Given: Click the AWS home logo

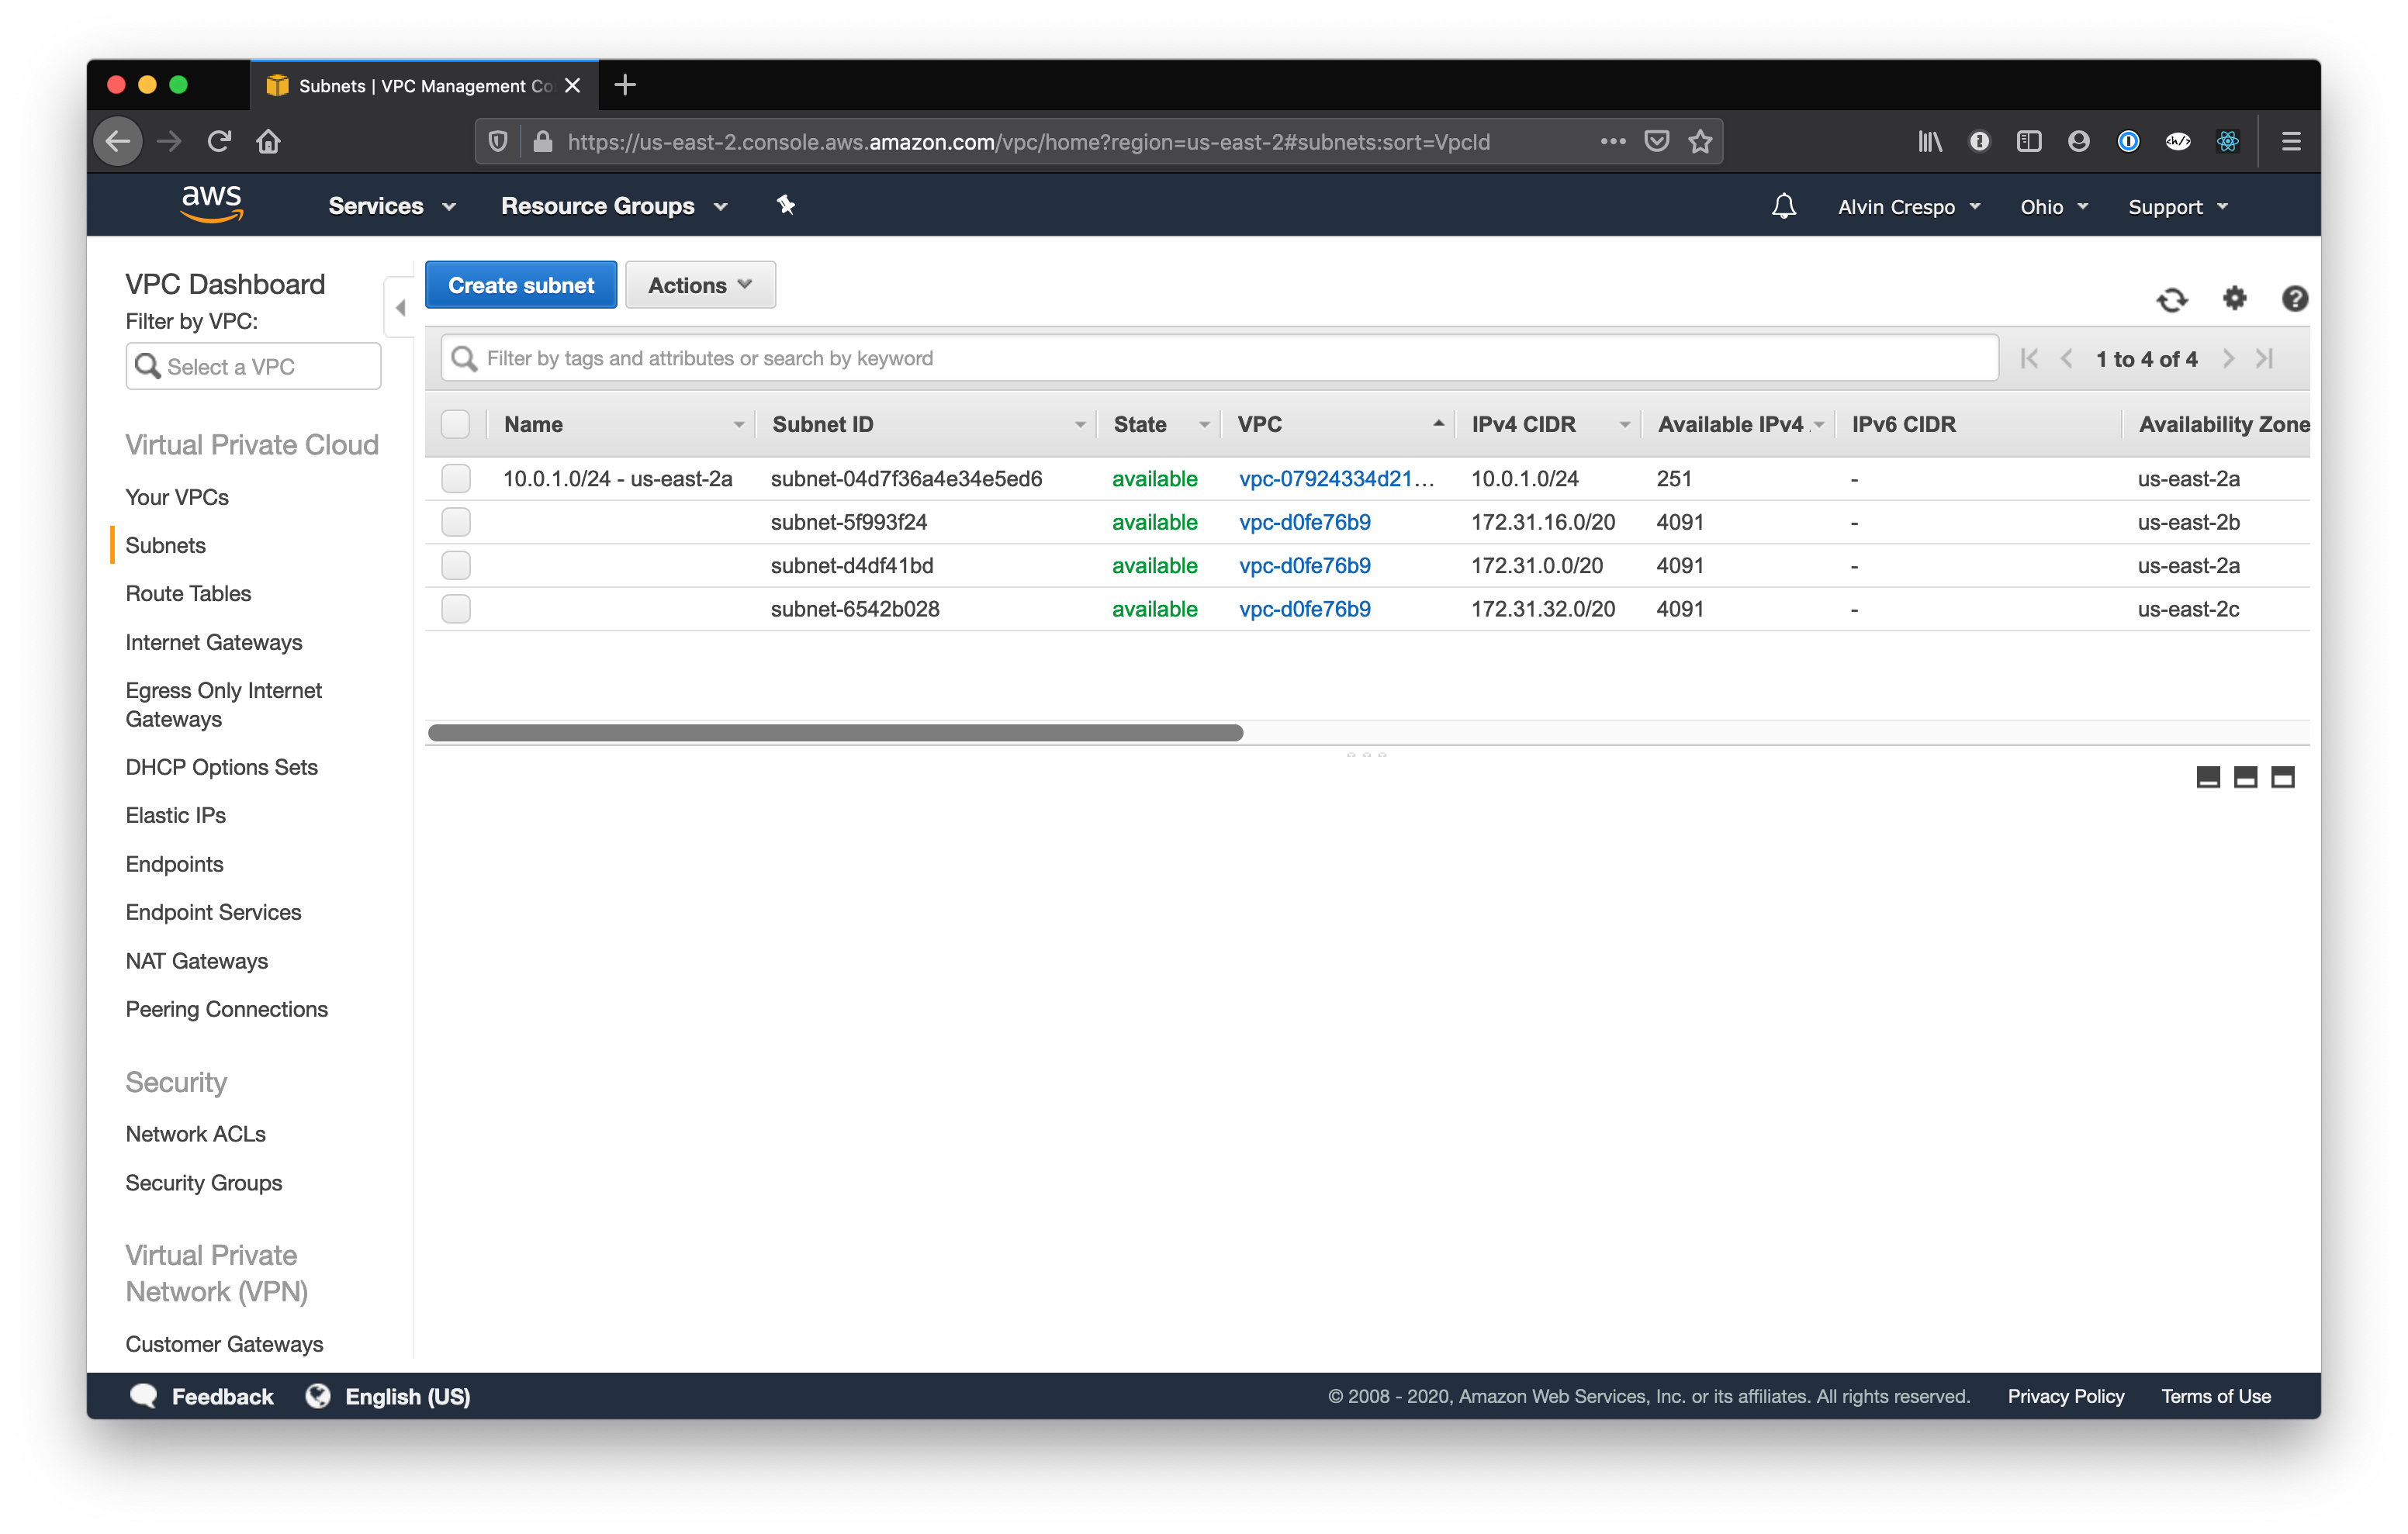Looking at the screenshot, I should [211, 204].
